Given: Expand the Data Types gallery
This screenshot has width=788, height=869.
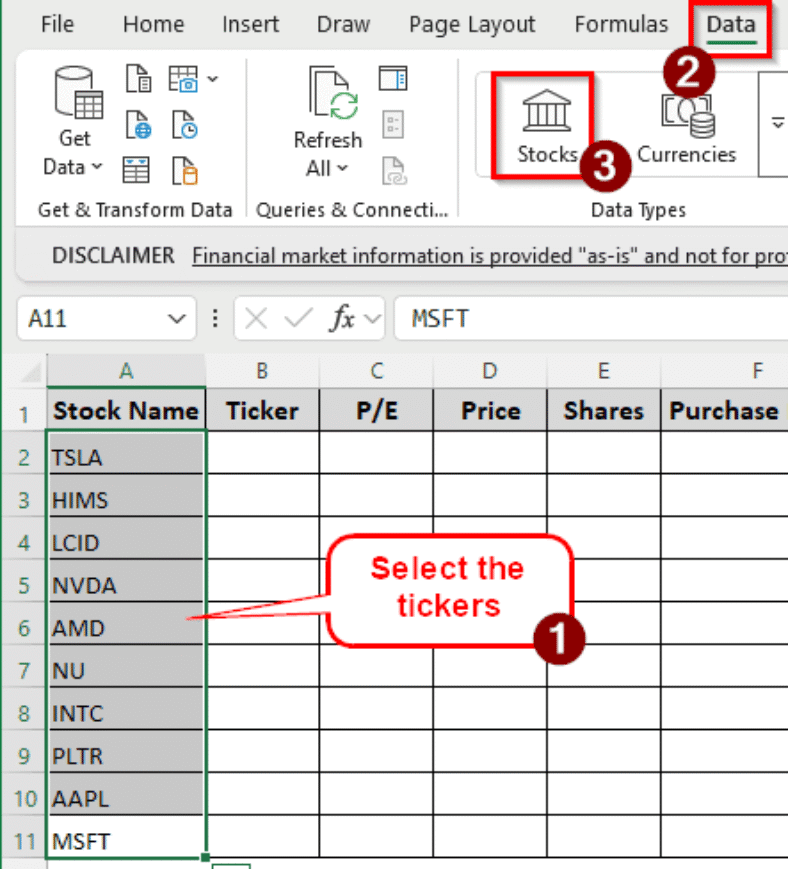Looking at the screenshot, I should [x=777, y=124].
